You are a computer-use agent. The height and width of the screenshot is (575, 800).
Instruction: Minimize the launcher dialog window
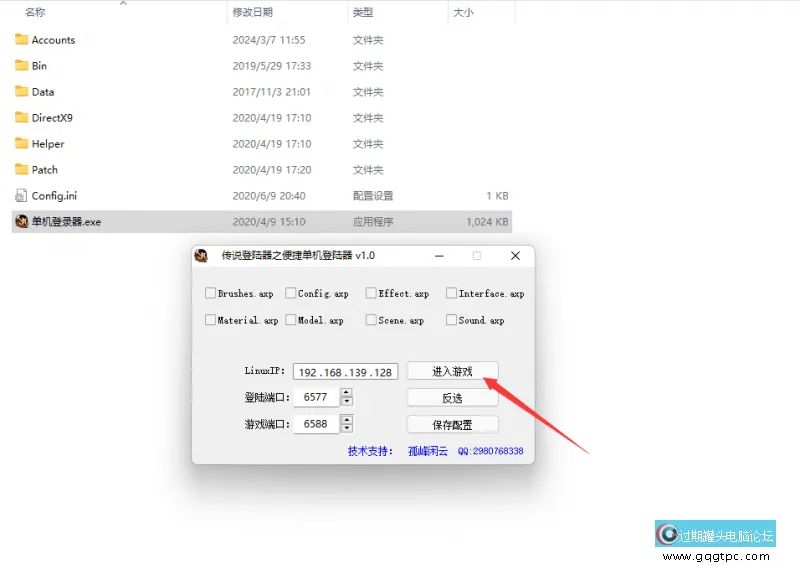point(439,256)
